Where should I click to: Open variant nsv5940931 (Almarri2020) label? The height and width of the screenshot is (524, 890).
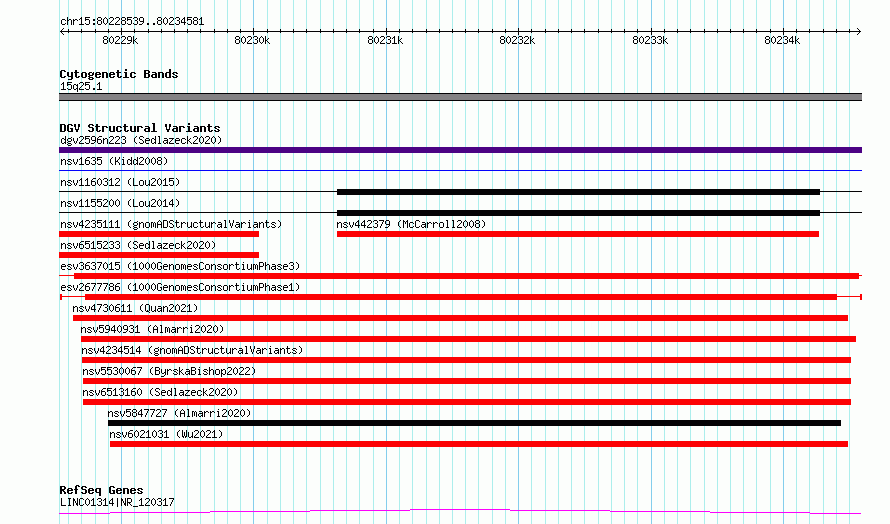[x=152, y=329]
